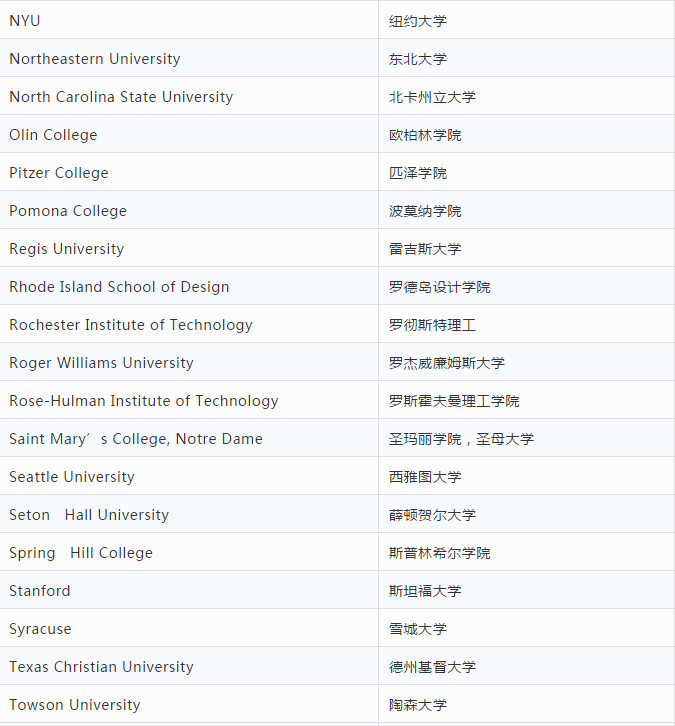Image resolution: width=675 pixels, height=726 pixels.
Task: Select the Olin College row
Action: click(53, 135)
